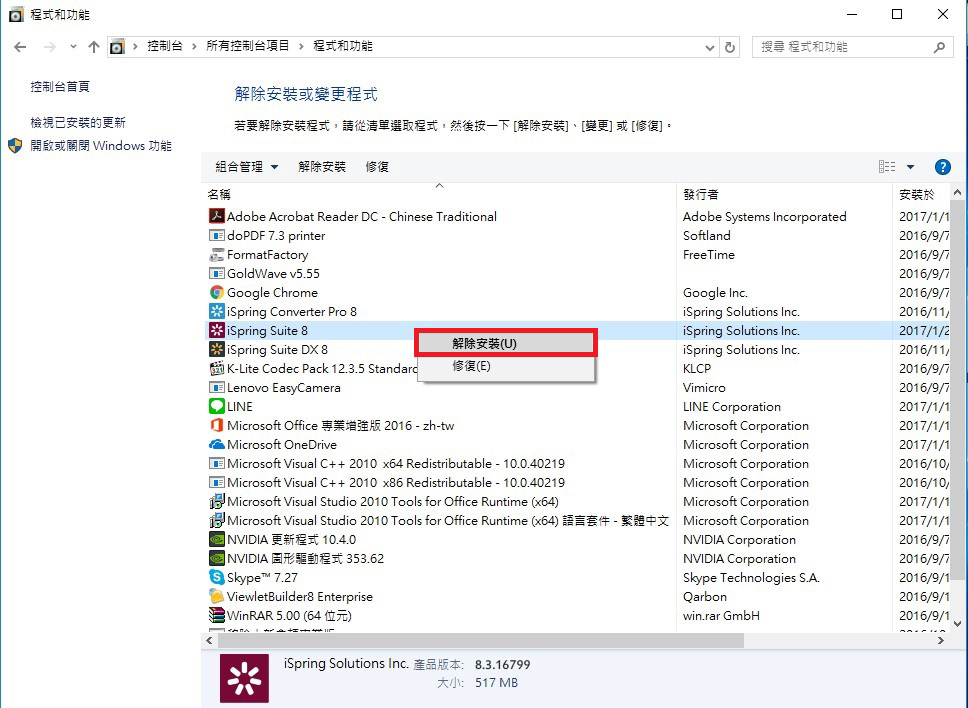Click the Microsoft OneDrive cloud icon
This screenshot has height=708, width=968.
[x=217, y=444]
